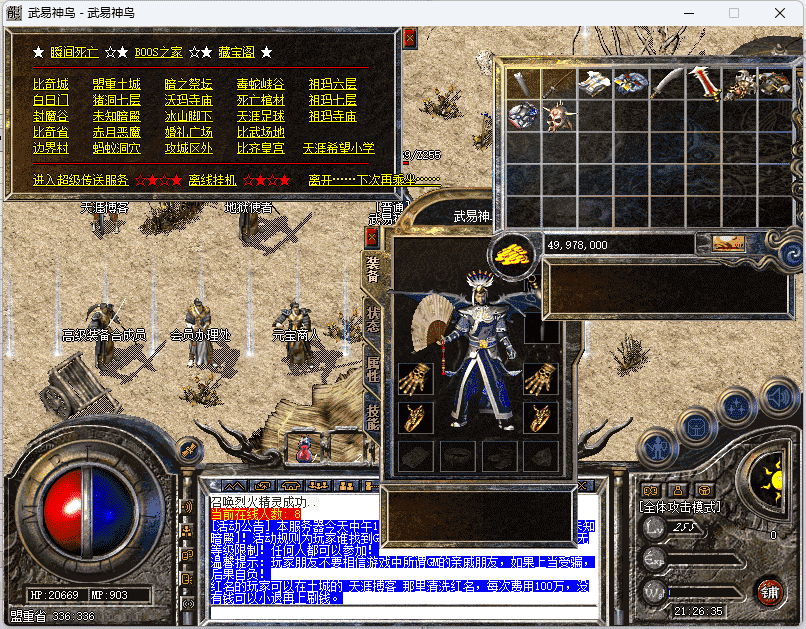Click the person mini icon above attack mode
806x629 pixels.
[678, 490]
